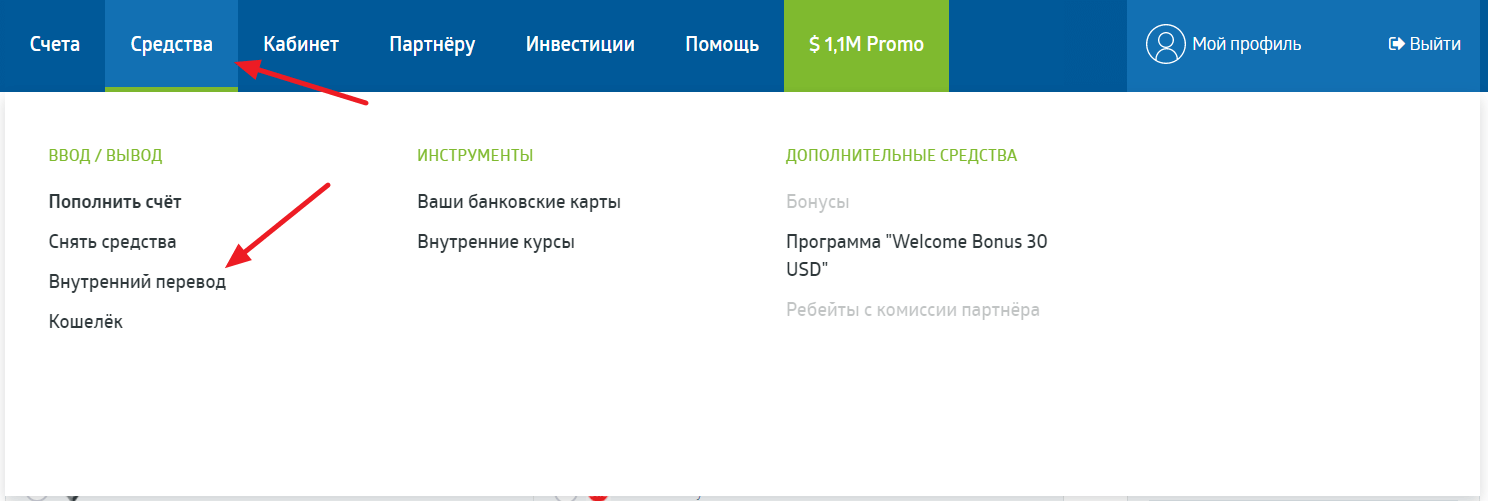1488x501 pixels.
Task: Click the Выйти logout link
Action: 1435,45
